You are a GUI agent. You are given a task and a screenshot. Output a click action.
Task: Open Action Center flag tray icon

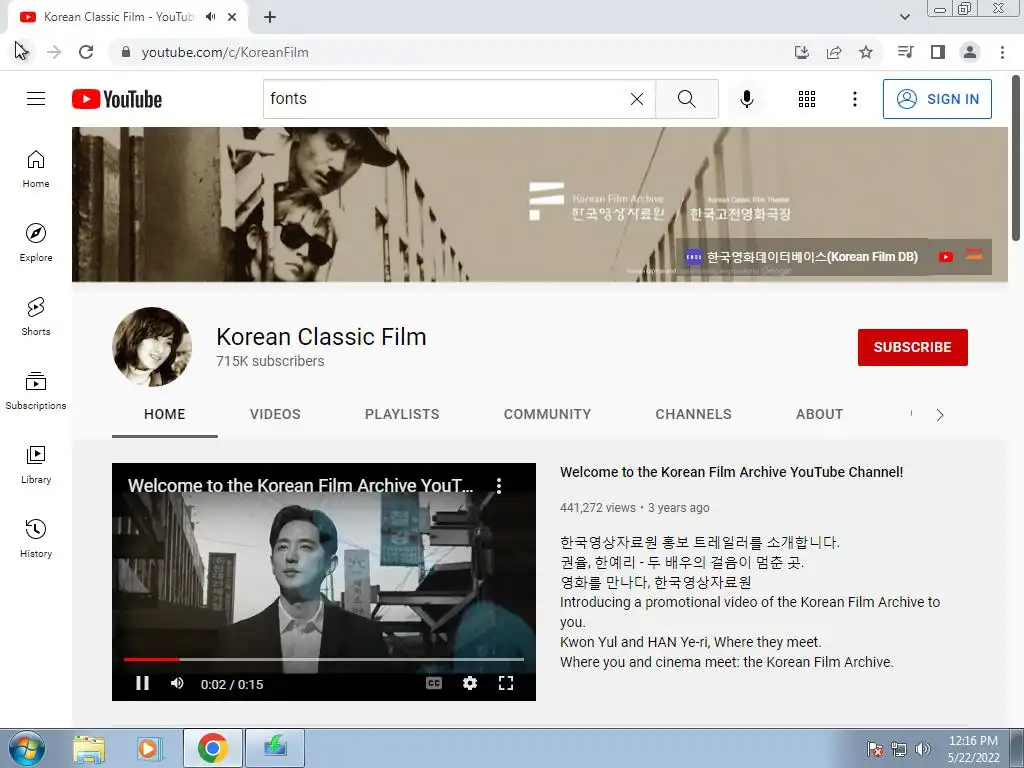tap(874, 748)
